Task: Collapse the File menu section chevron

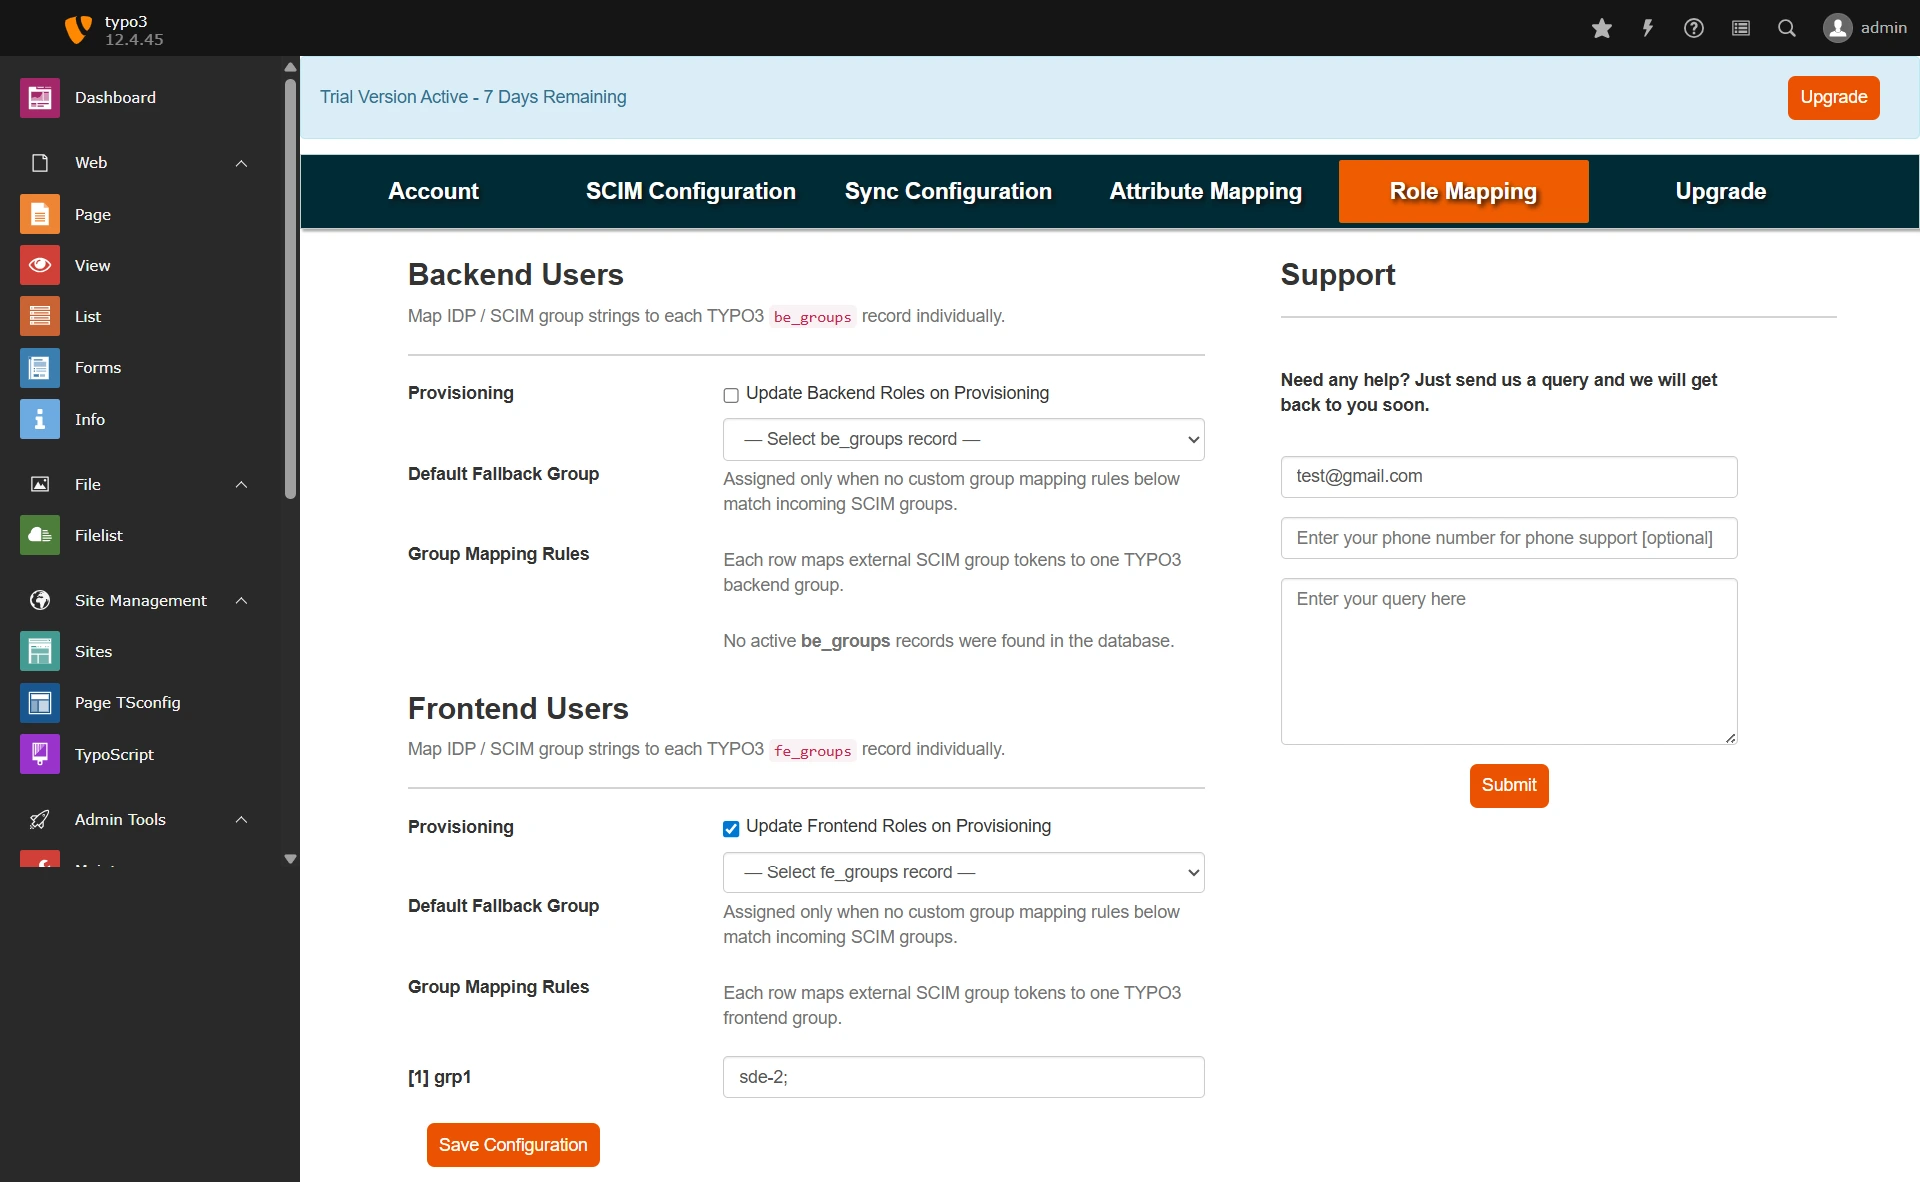Action: (x=241, y=484)
